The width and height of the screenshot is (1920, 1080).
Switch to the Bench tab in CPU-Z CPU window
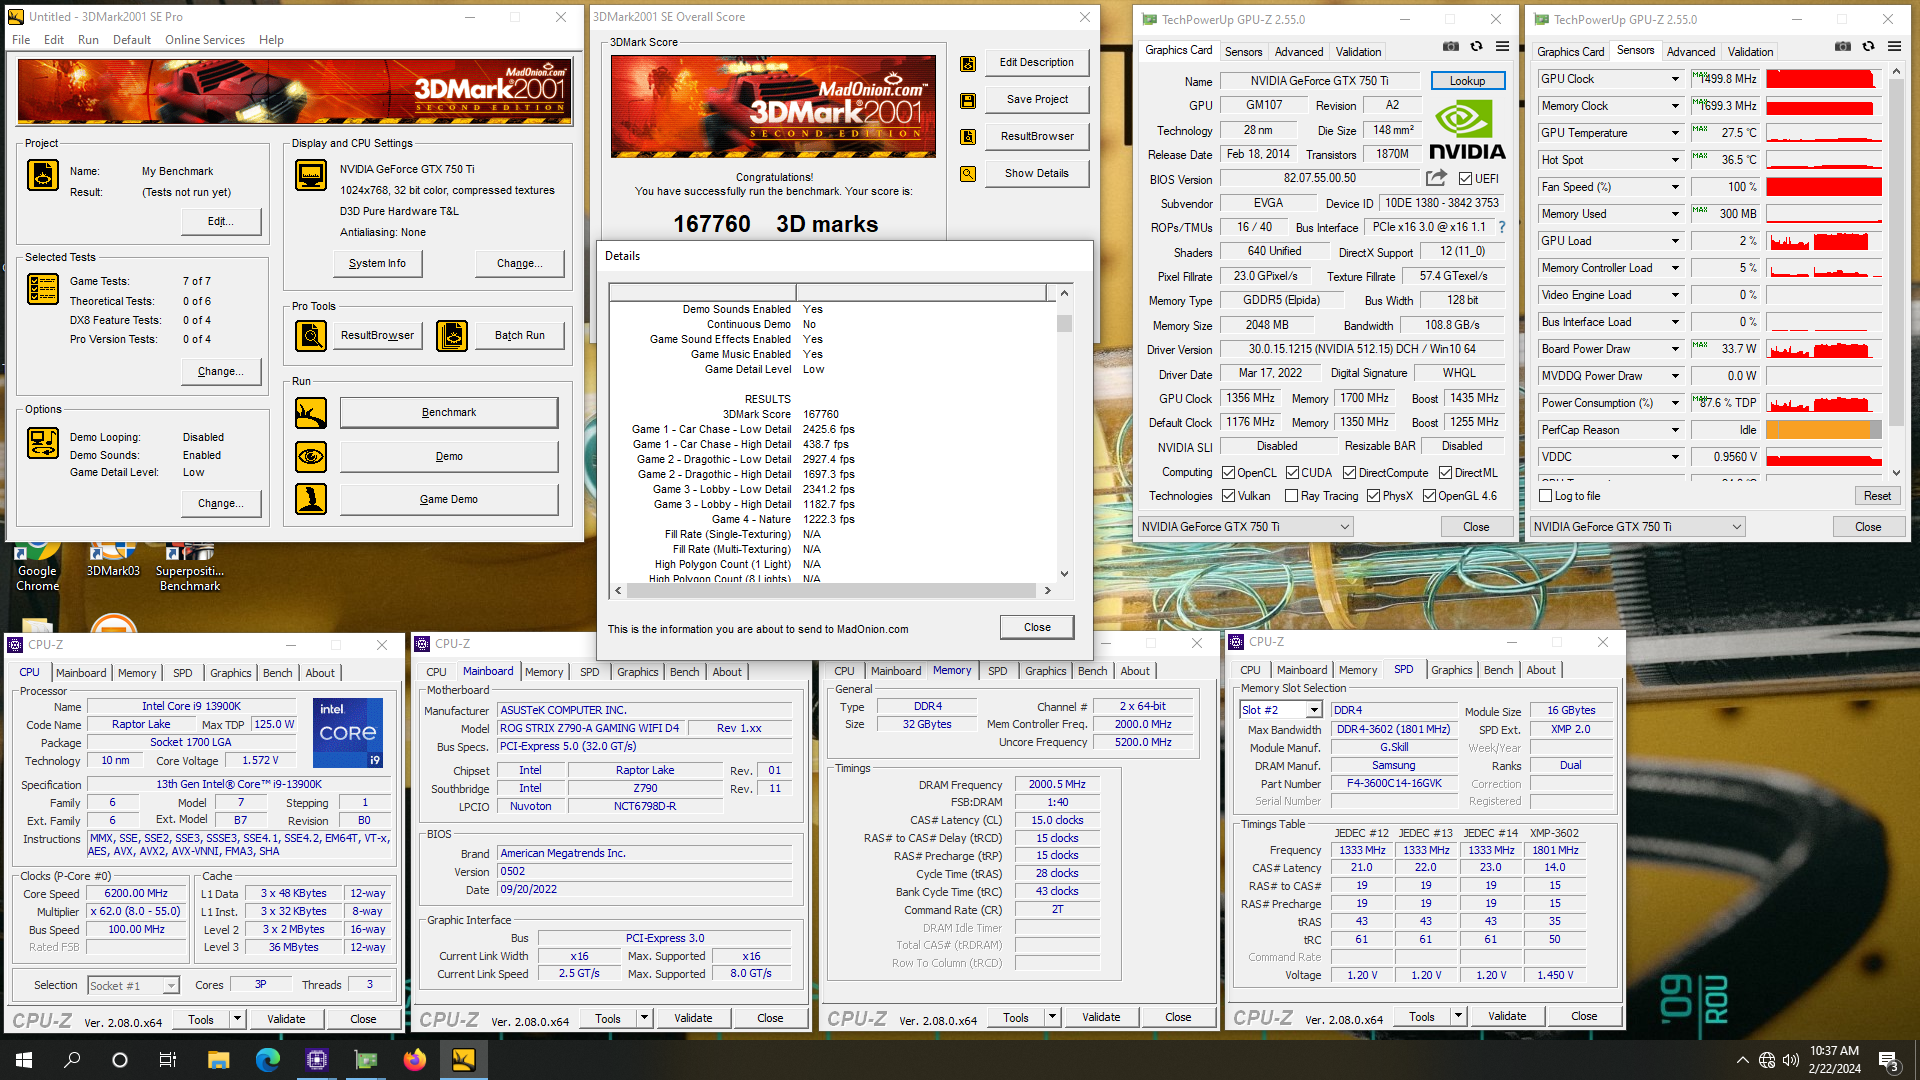pos(277,673)
